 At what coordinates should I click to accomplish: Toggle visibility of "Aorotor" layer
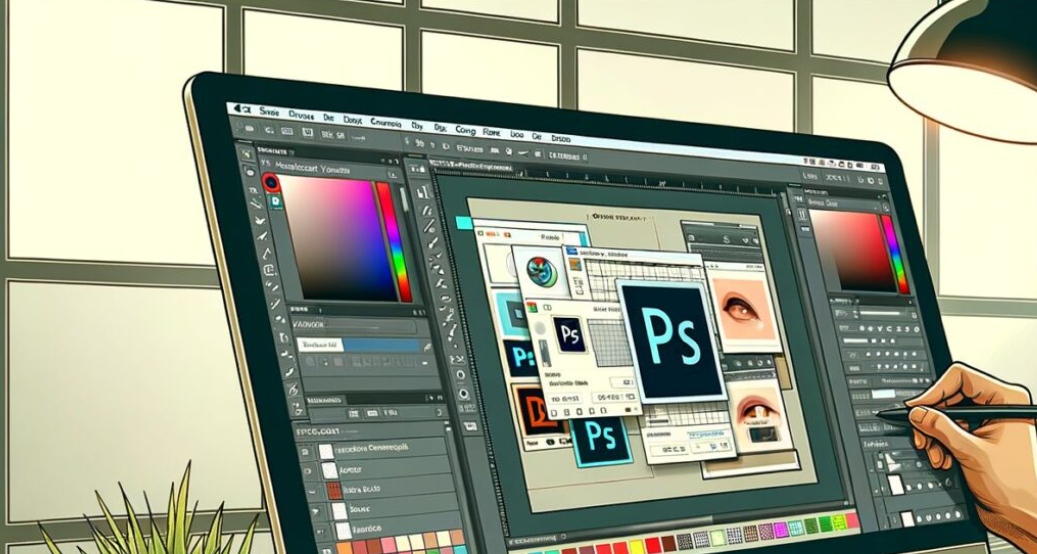coord(306,471)
